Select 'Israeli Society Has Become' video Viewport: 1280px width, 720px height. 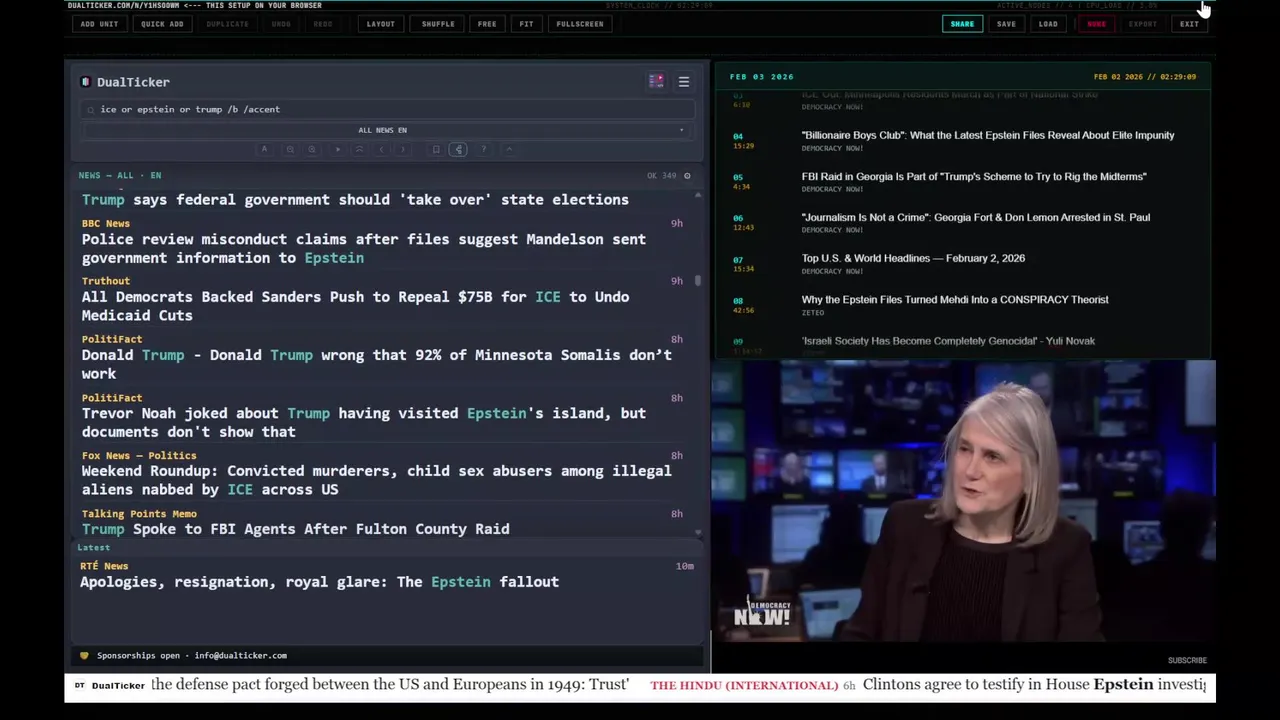pyautogui.click(x=948, y=341)
